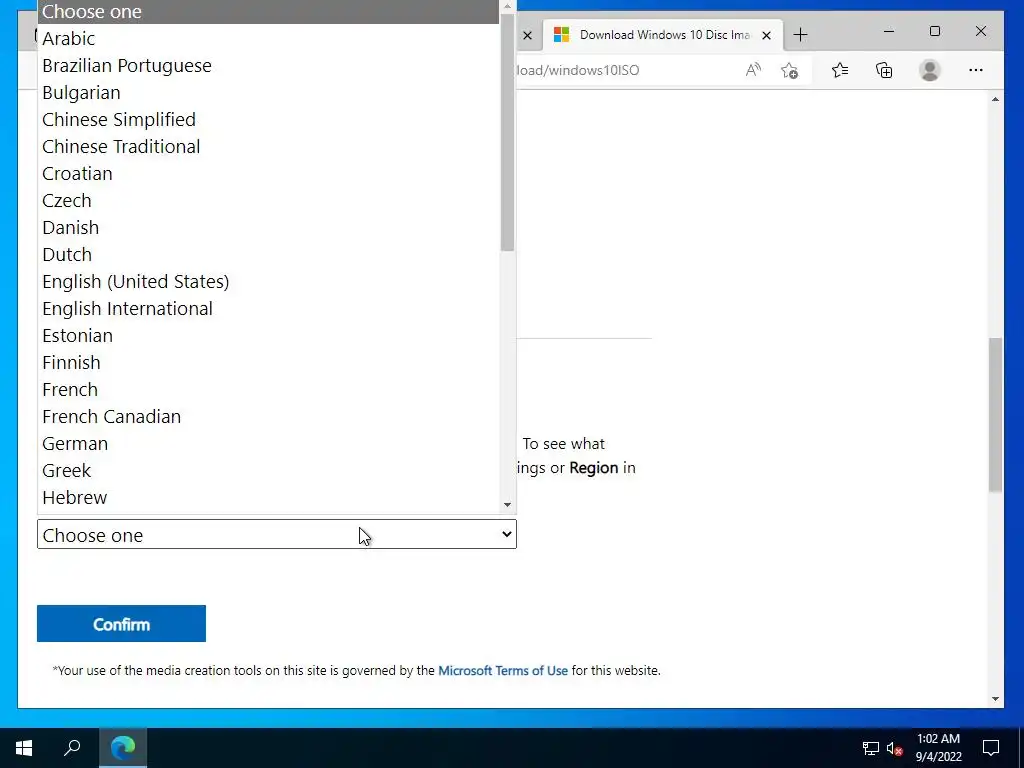
Task: Choose Czech language option
Action: (268, 200)
